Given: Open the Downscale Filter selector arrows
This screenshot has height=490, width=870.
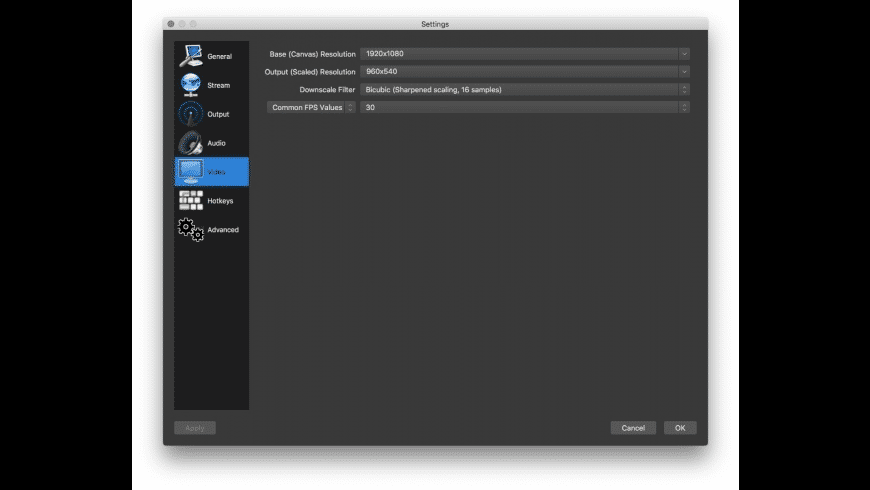Looking at the screenshot, I should (684, 89).
